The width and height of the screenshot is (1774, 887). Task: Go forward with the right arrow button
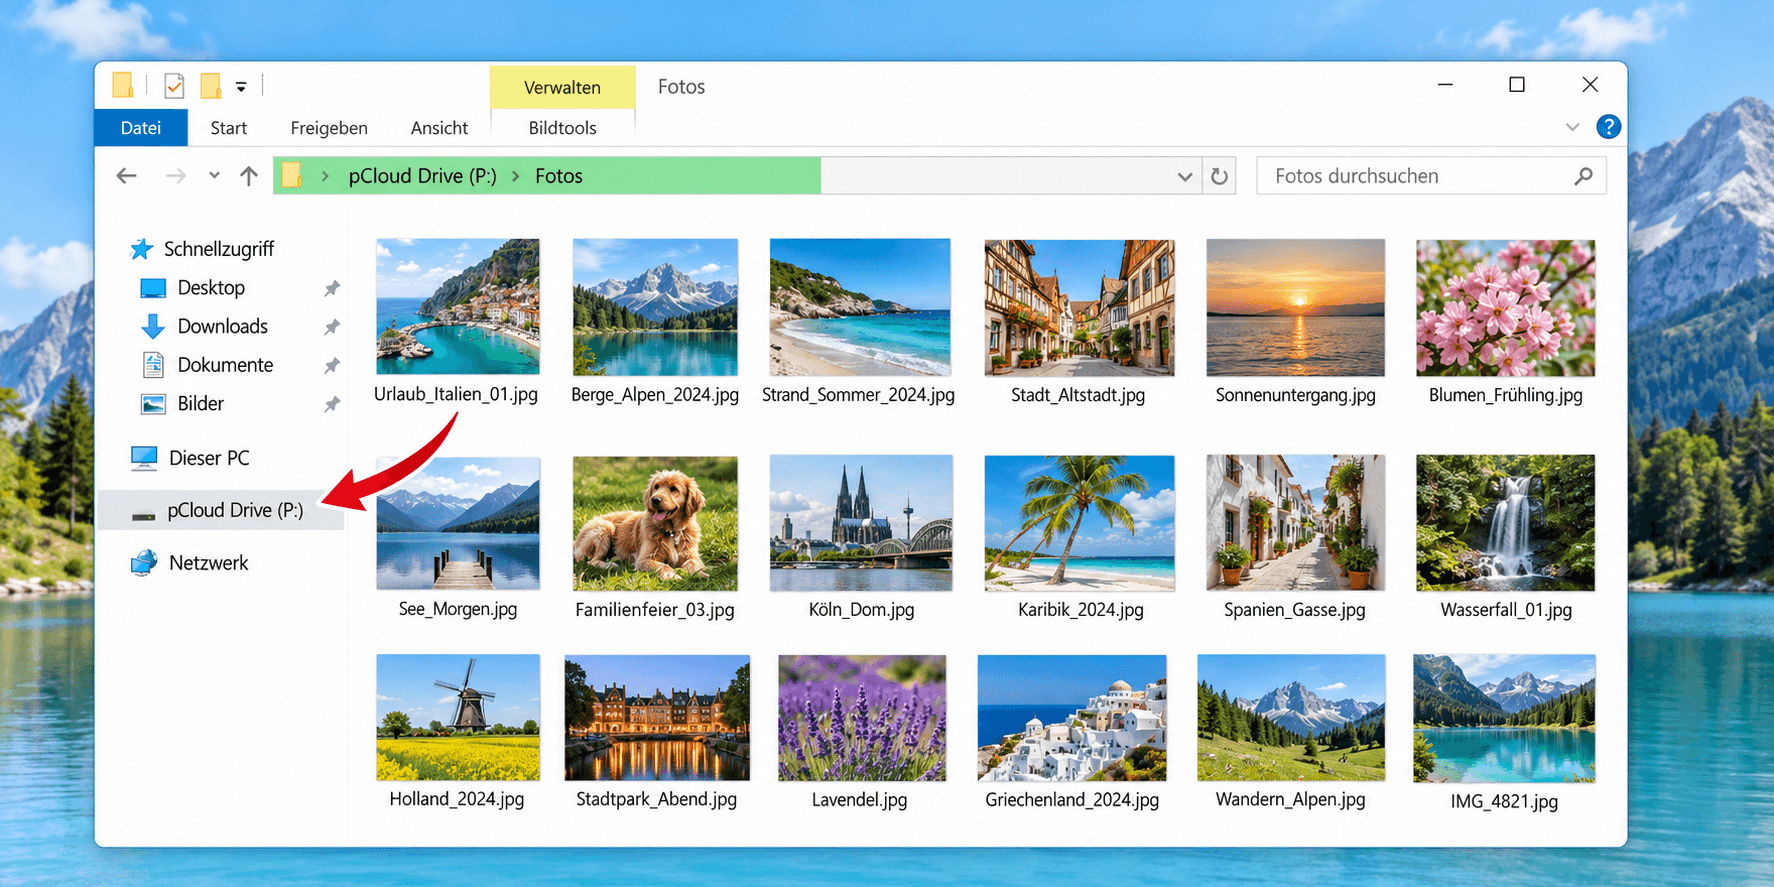pyautogui.click(x=176, y=176)
